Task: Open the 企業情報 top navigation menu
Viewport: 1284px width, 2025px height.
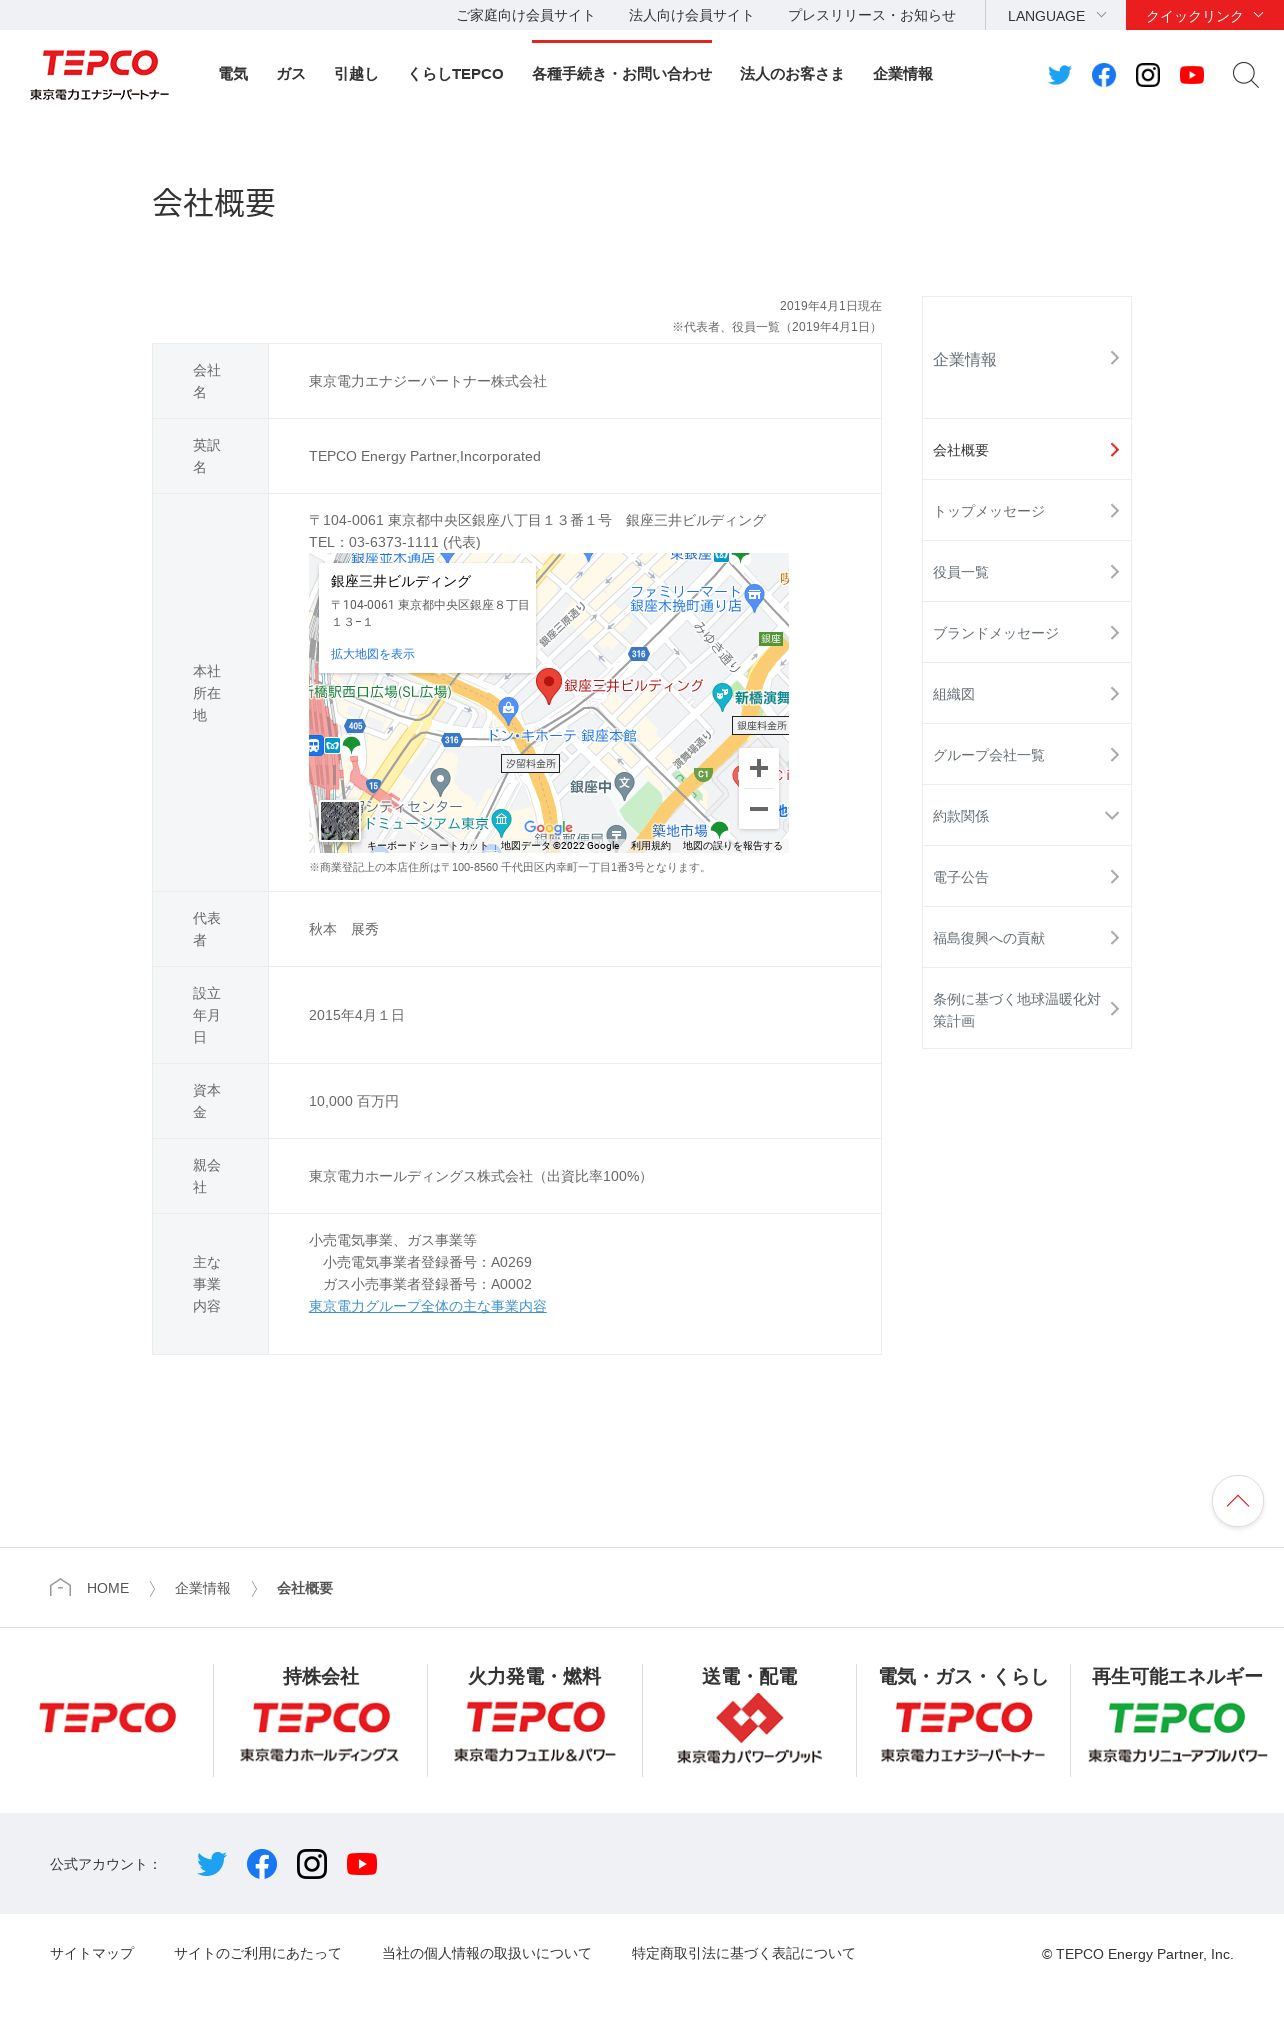Action: [x=903, y=74]
